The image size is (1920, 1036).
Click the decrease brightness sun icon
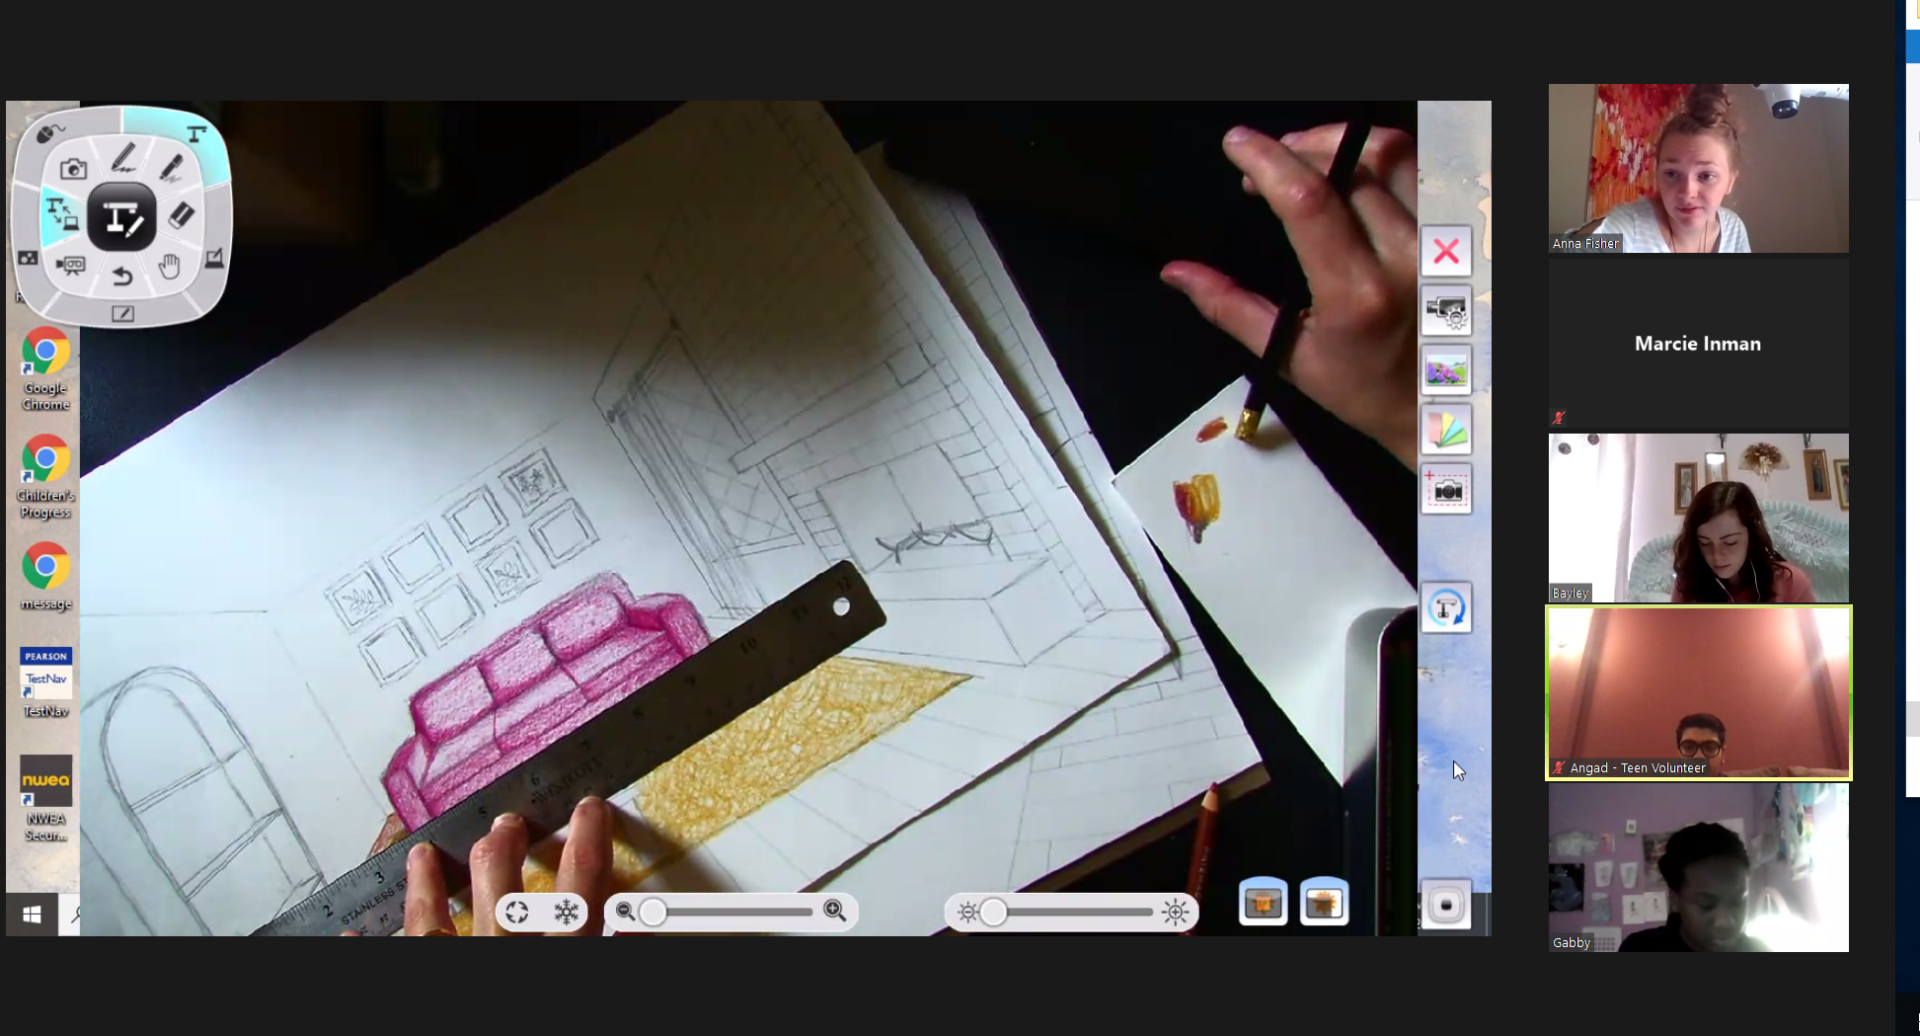coord(967,912)
